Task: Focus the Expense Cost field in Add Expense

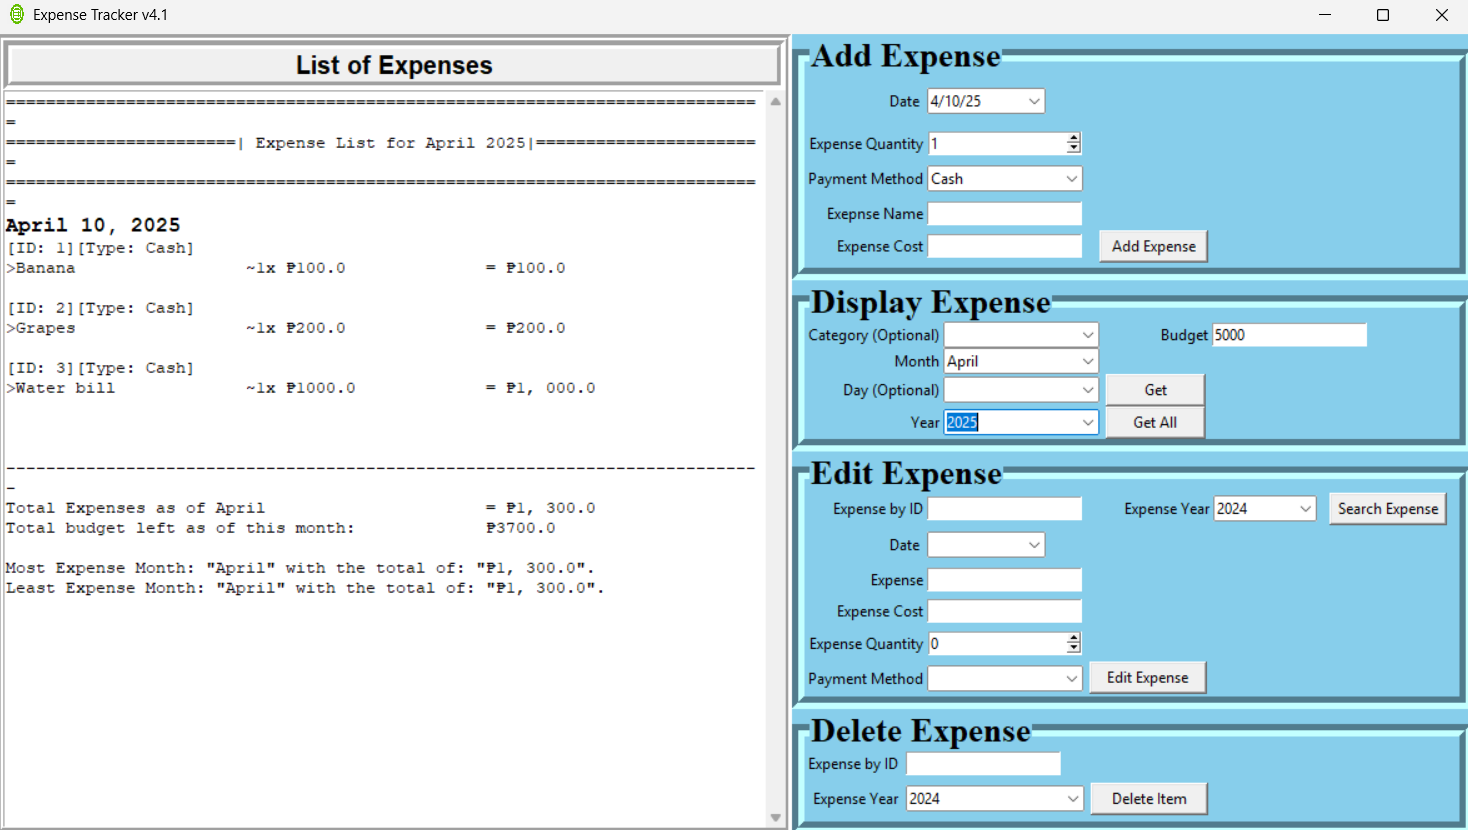Action: click(x=1005, y=246)
